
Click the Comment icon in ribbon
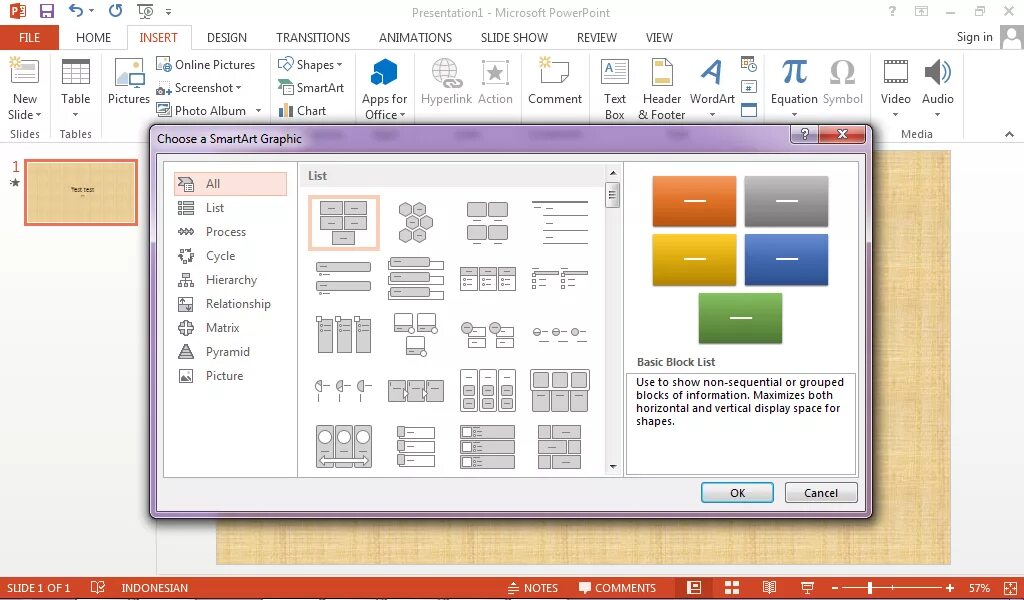[x=554, y=81]
